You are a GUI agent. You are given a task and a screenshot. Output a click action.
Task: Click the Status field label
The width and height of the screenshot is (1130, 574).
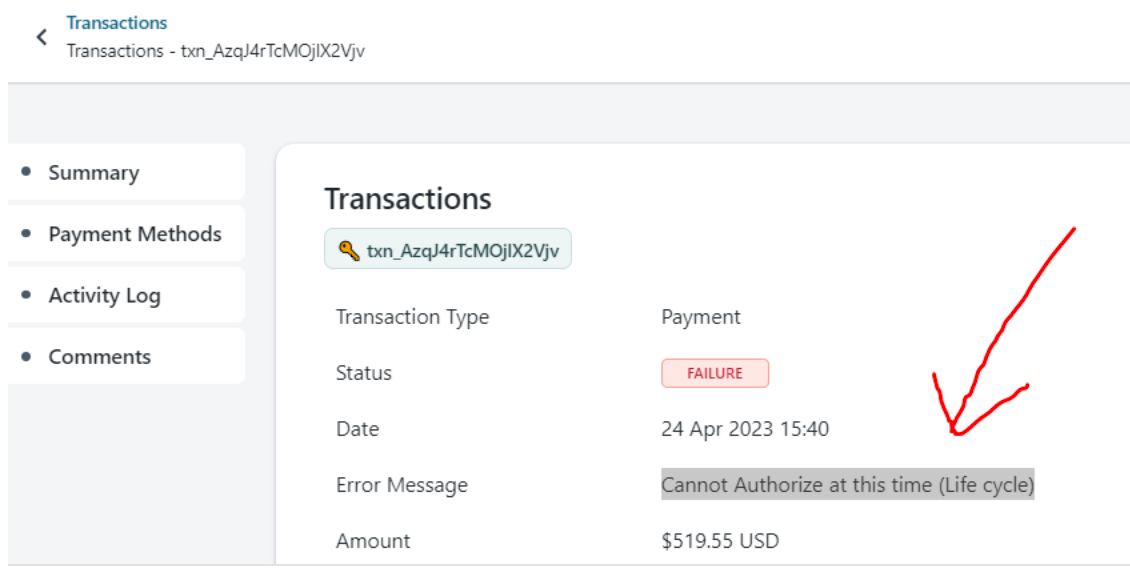click(x=364, y=373)
